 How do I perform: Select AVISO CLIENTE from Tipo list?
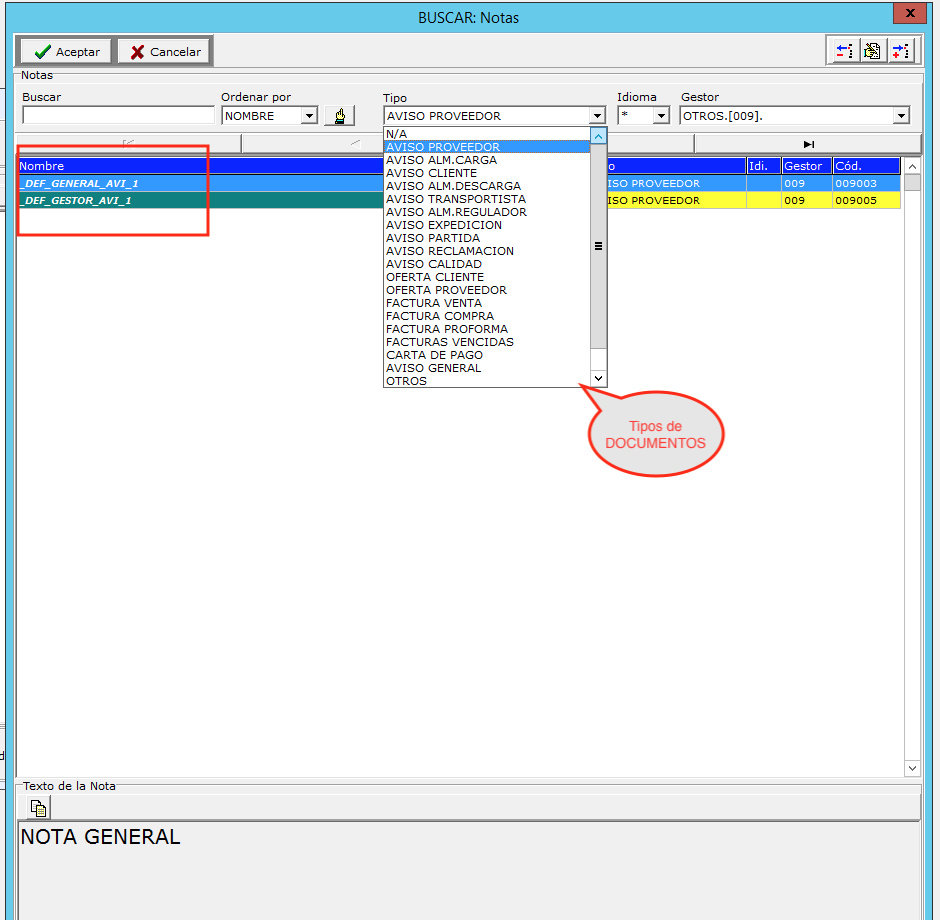tap(431, 173)
